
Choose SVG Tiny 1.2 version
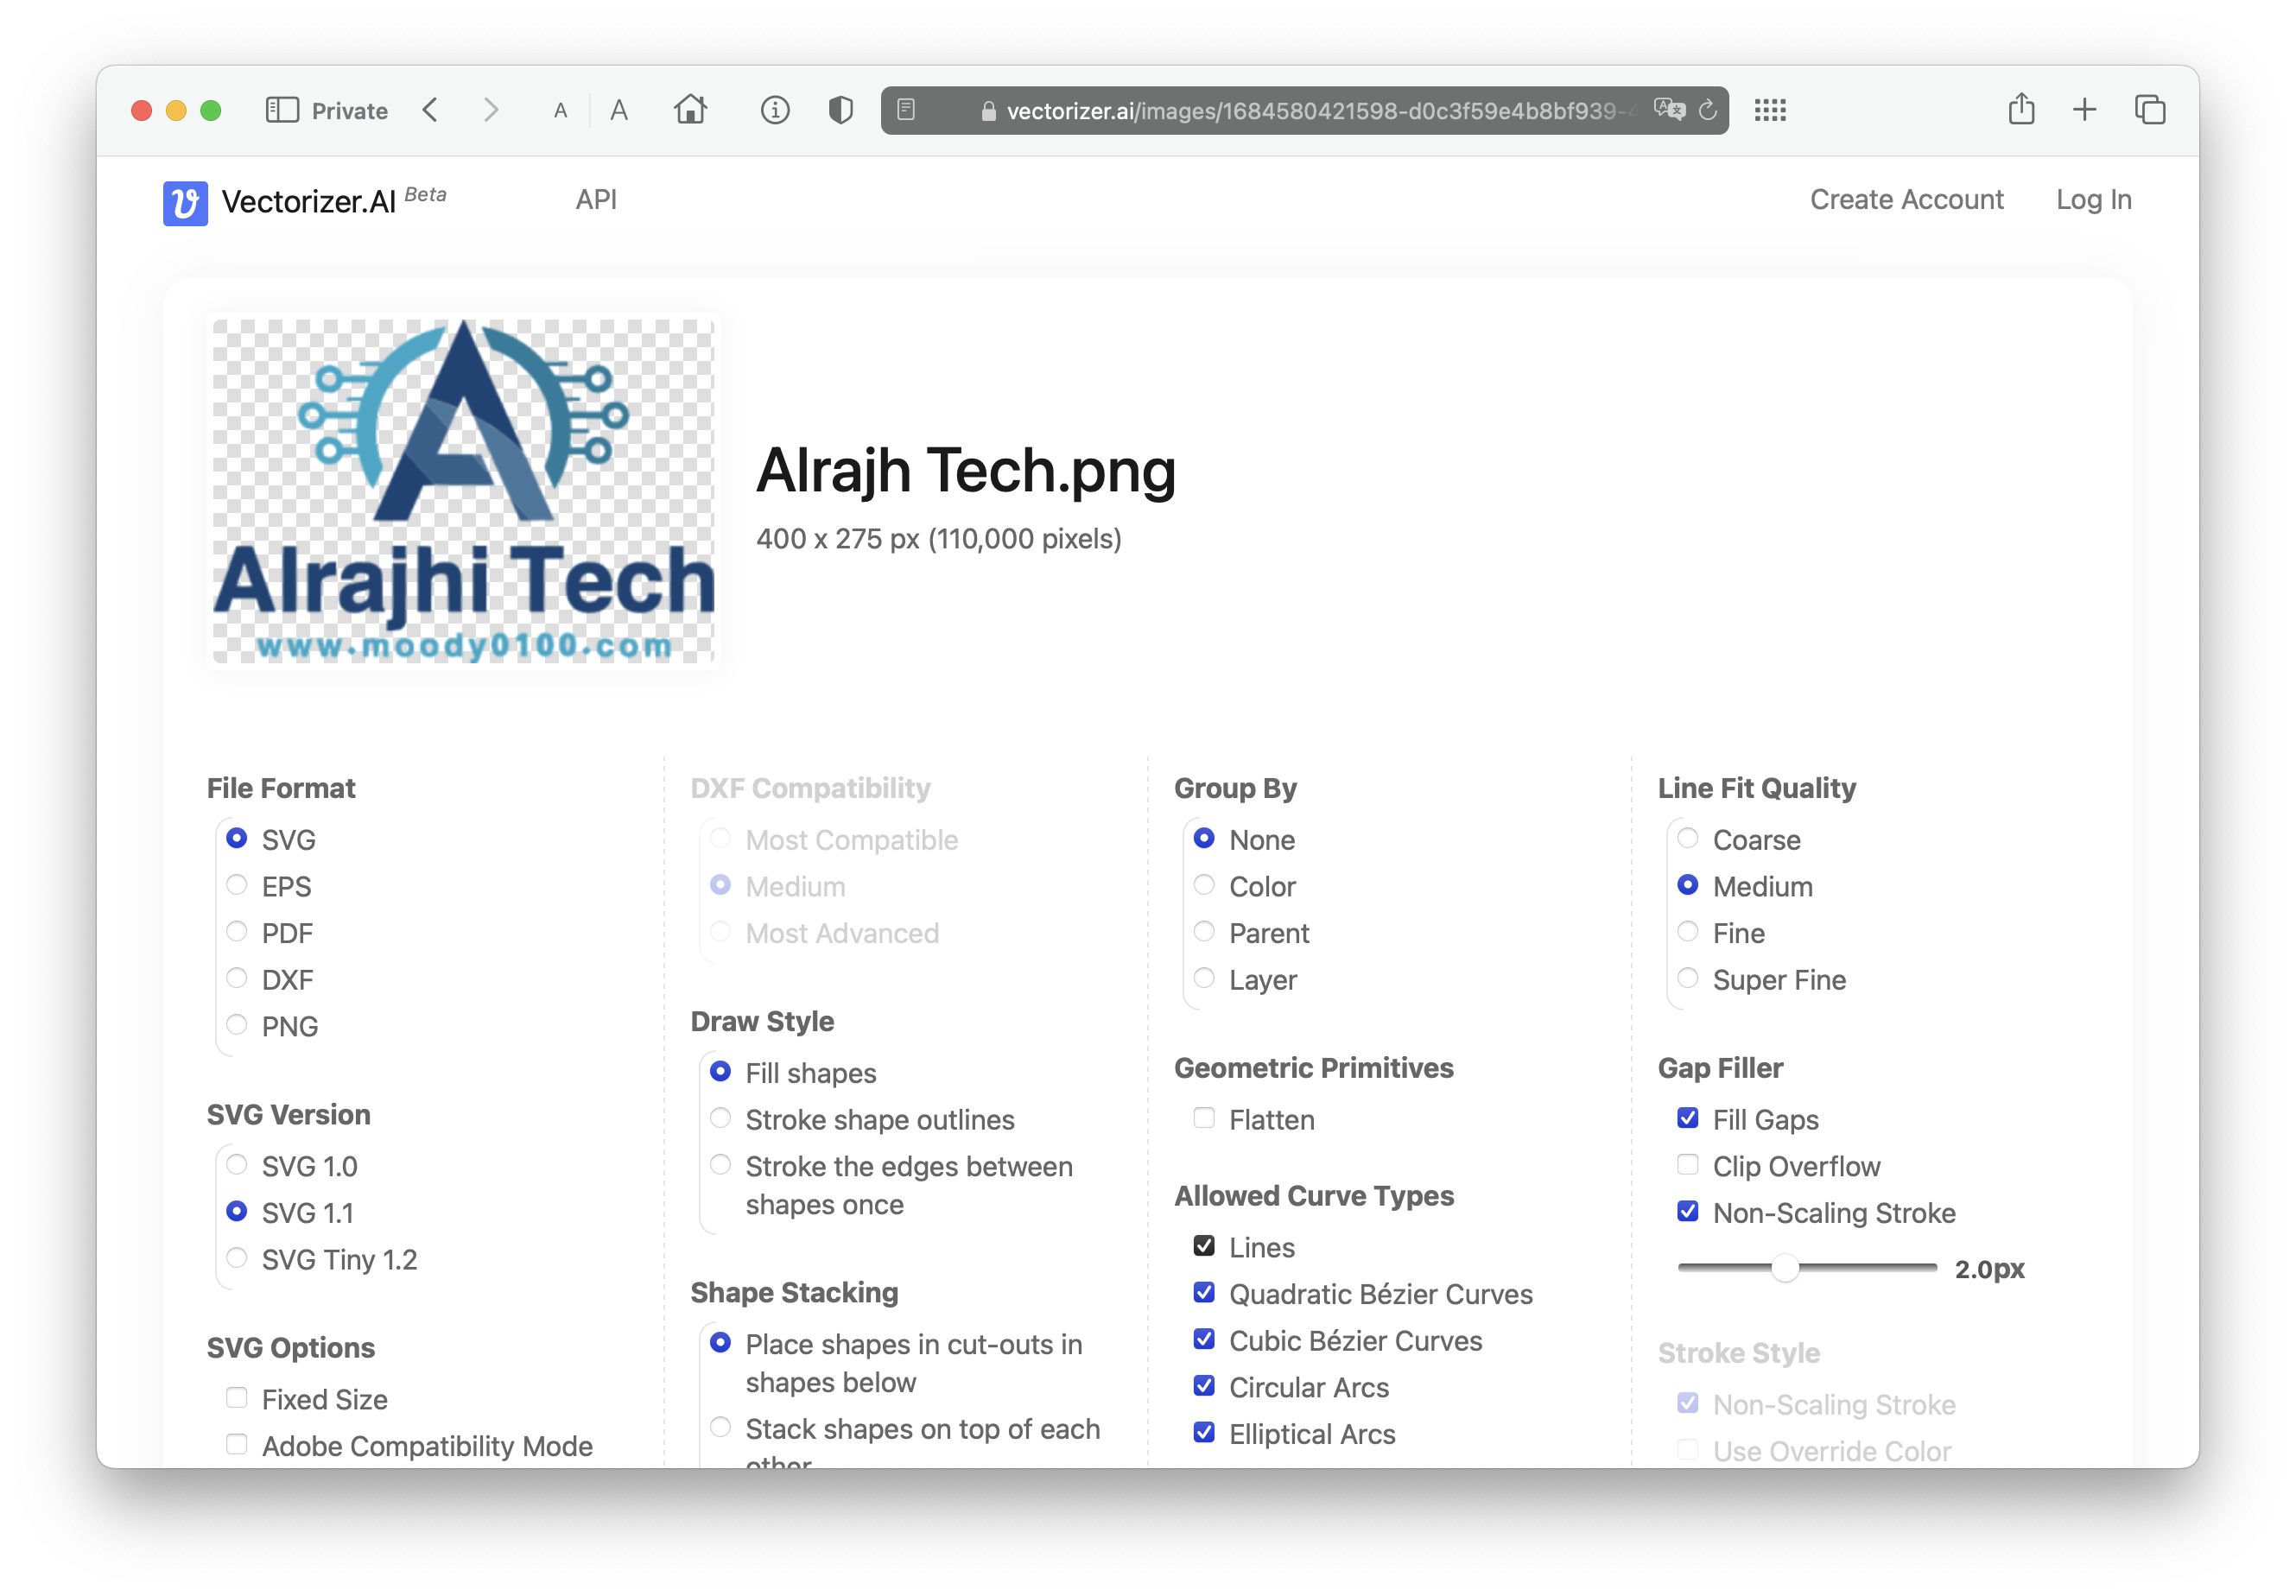[237, 1258]
